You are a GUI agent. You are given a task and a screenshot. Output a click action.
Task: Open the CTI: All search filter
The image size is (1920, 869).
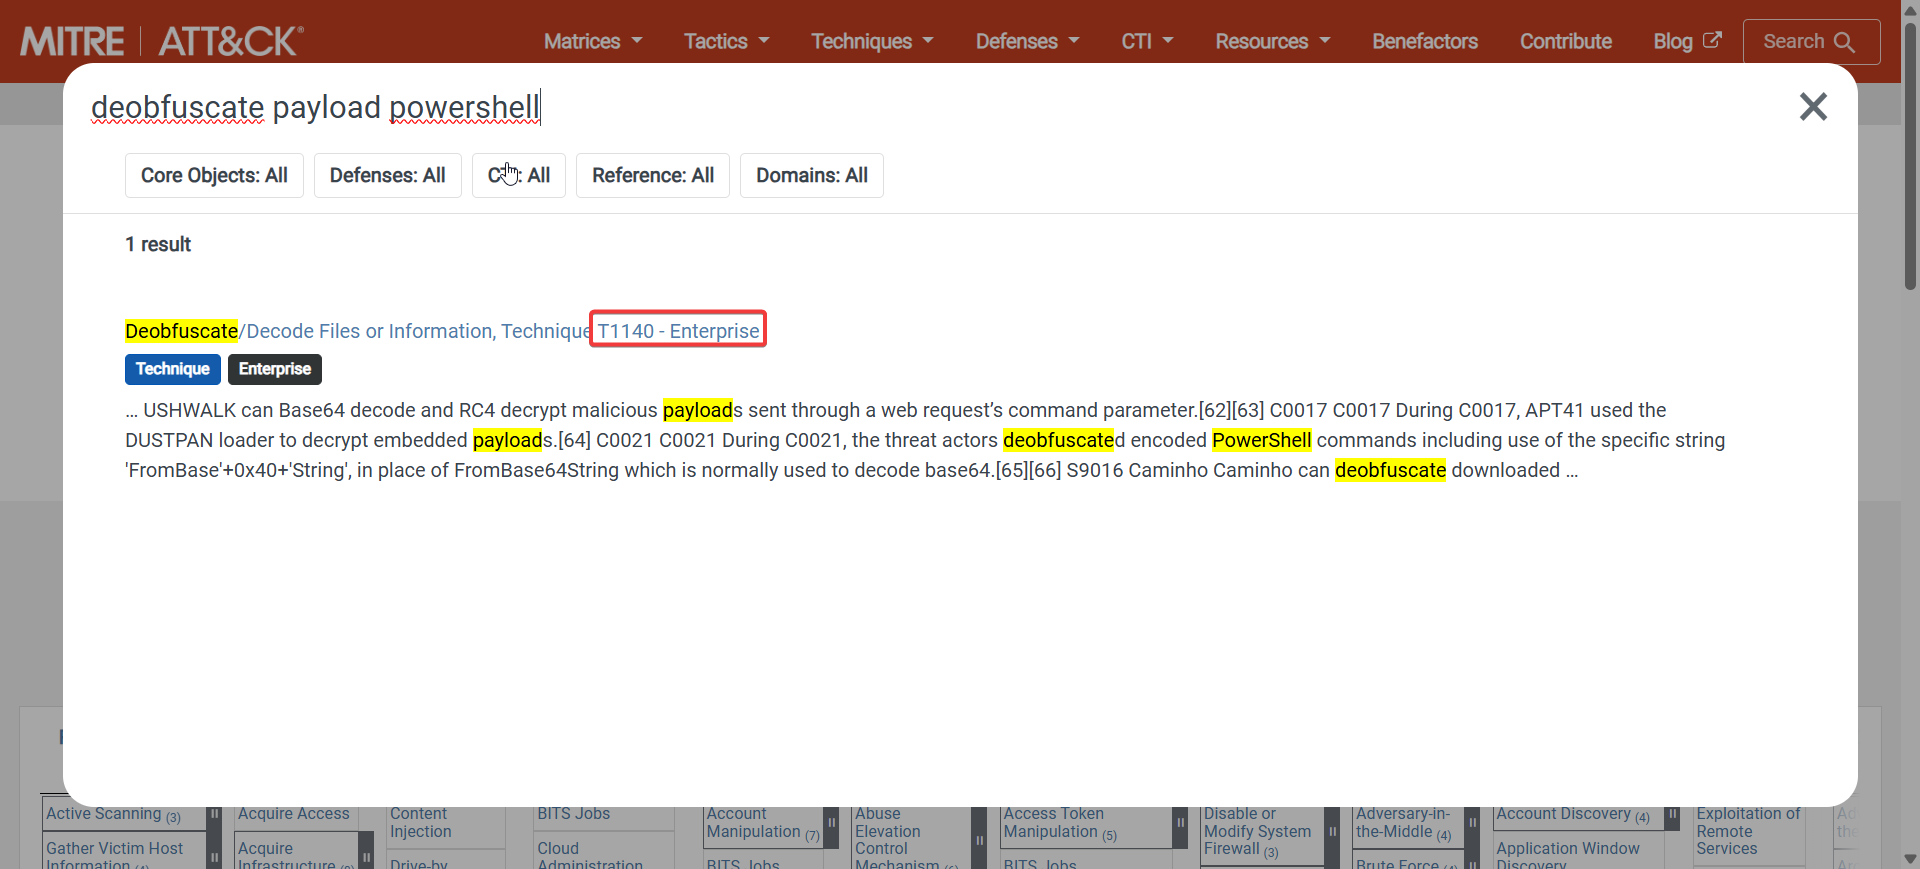(519, 175)
